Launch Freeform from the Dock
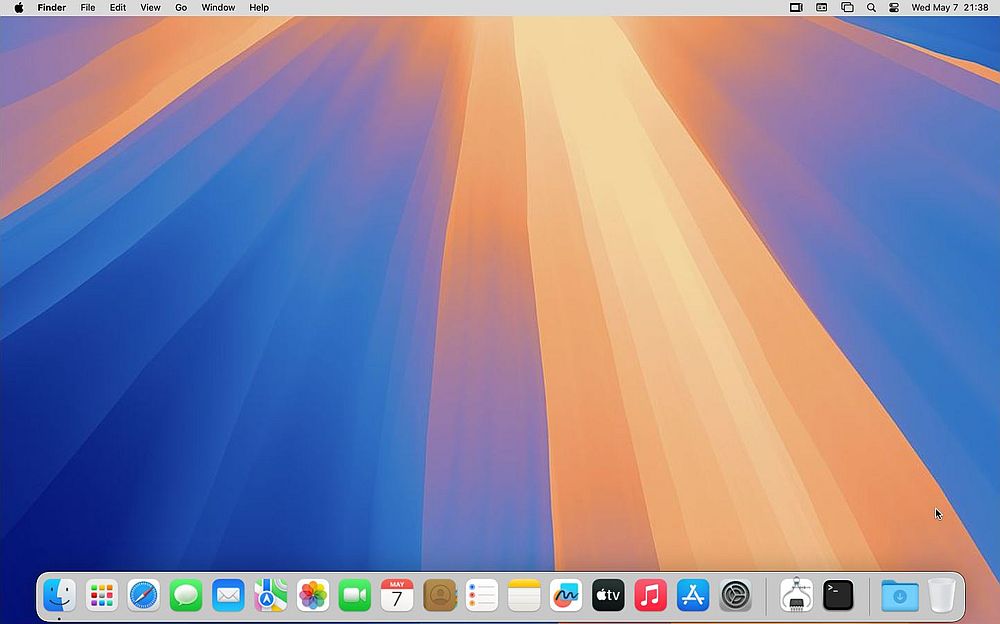 coord(566,595)
